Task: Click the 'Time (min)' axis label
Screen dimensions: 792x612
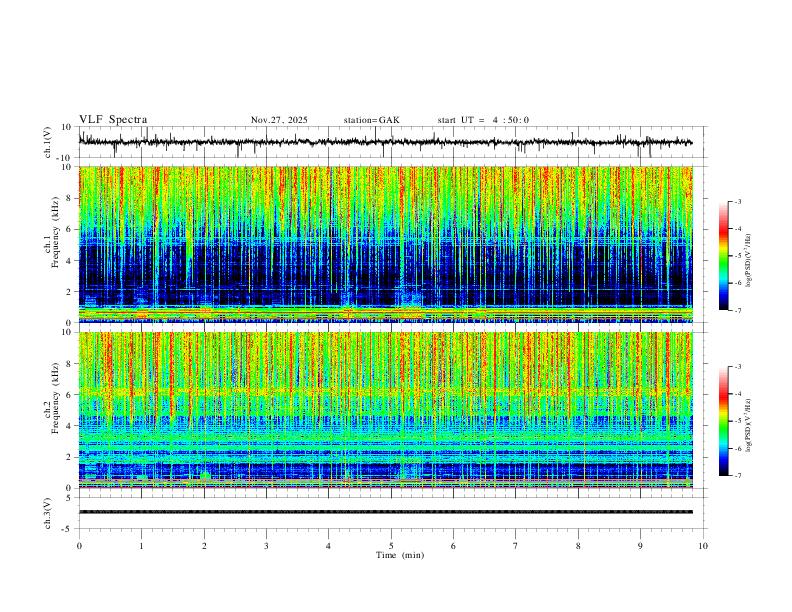Action: [x=400, y=555]
